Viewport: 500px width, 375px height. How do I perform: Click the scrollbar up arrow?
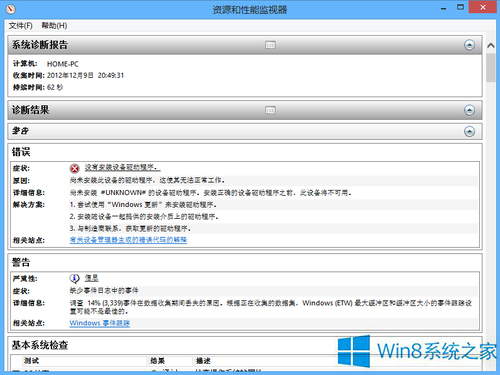pyautogui.click(x=491, y=46)
